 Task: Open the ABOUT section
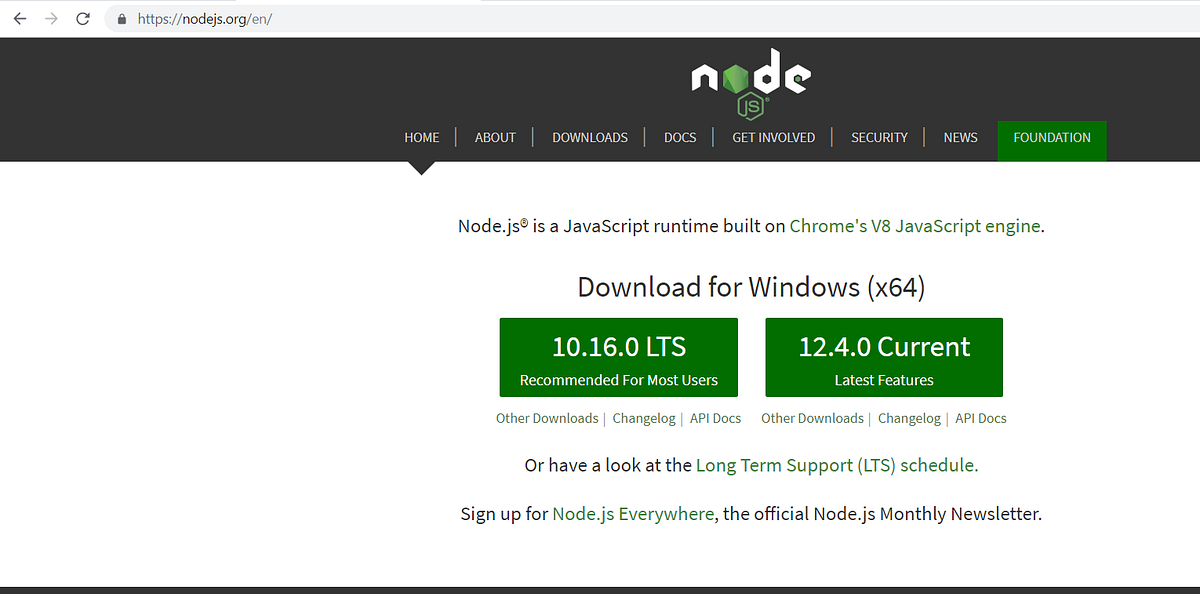(495, 137)
